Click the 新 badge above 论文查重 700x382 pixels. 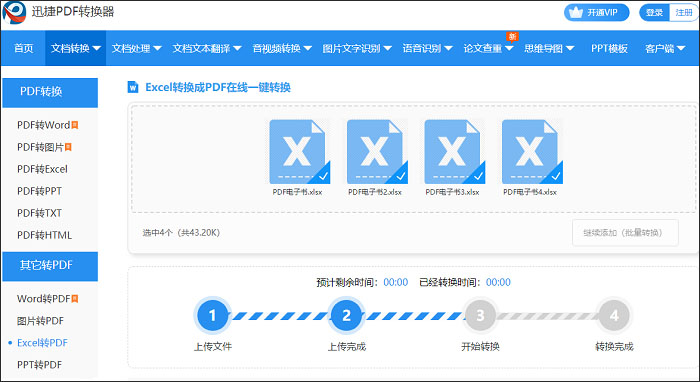point(512,37)
